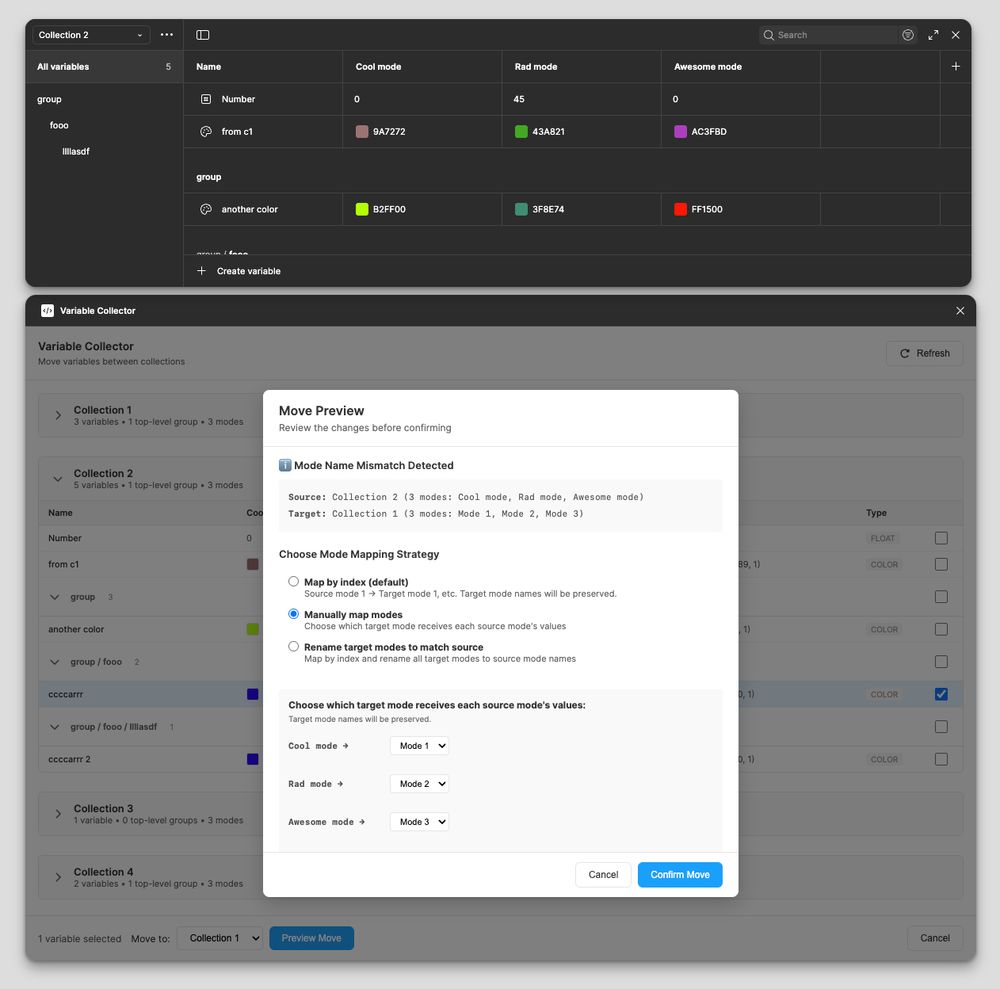Click the Type column header in the plugin
The width and height of the screenshot is (1000, 989).
pyautogui.click(x=876, y=513)
